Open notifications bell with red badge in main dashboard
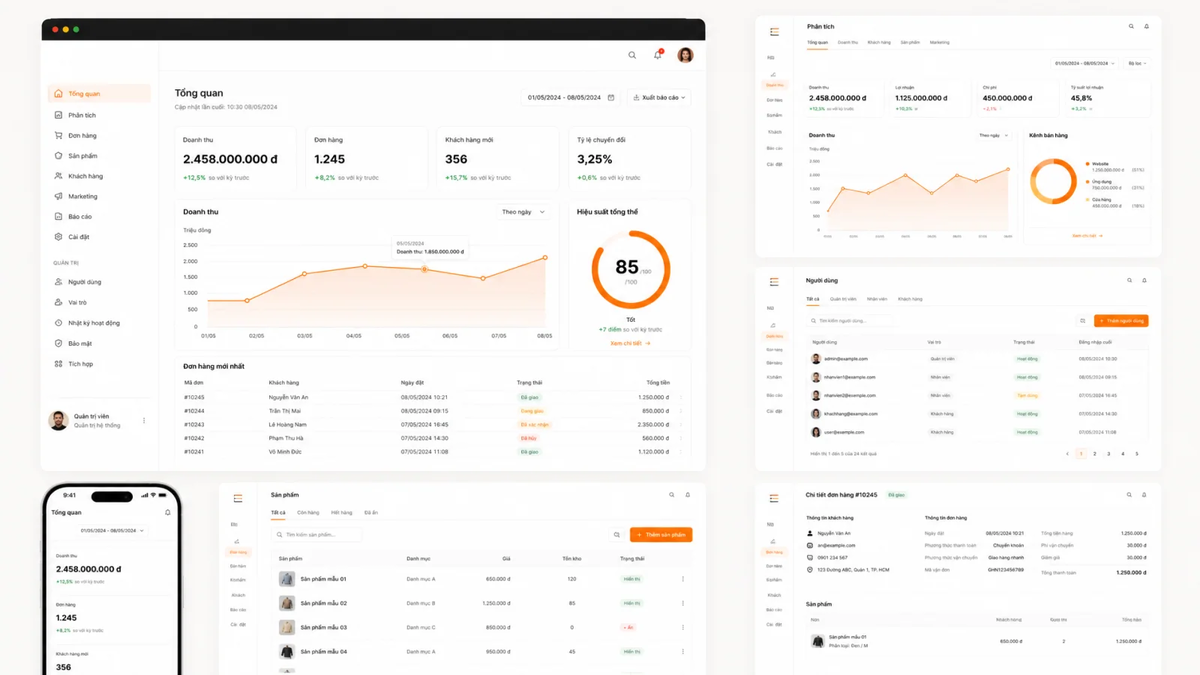1200x675 pixels. tap(658, 55)
